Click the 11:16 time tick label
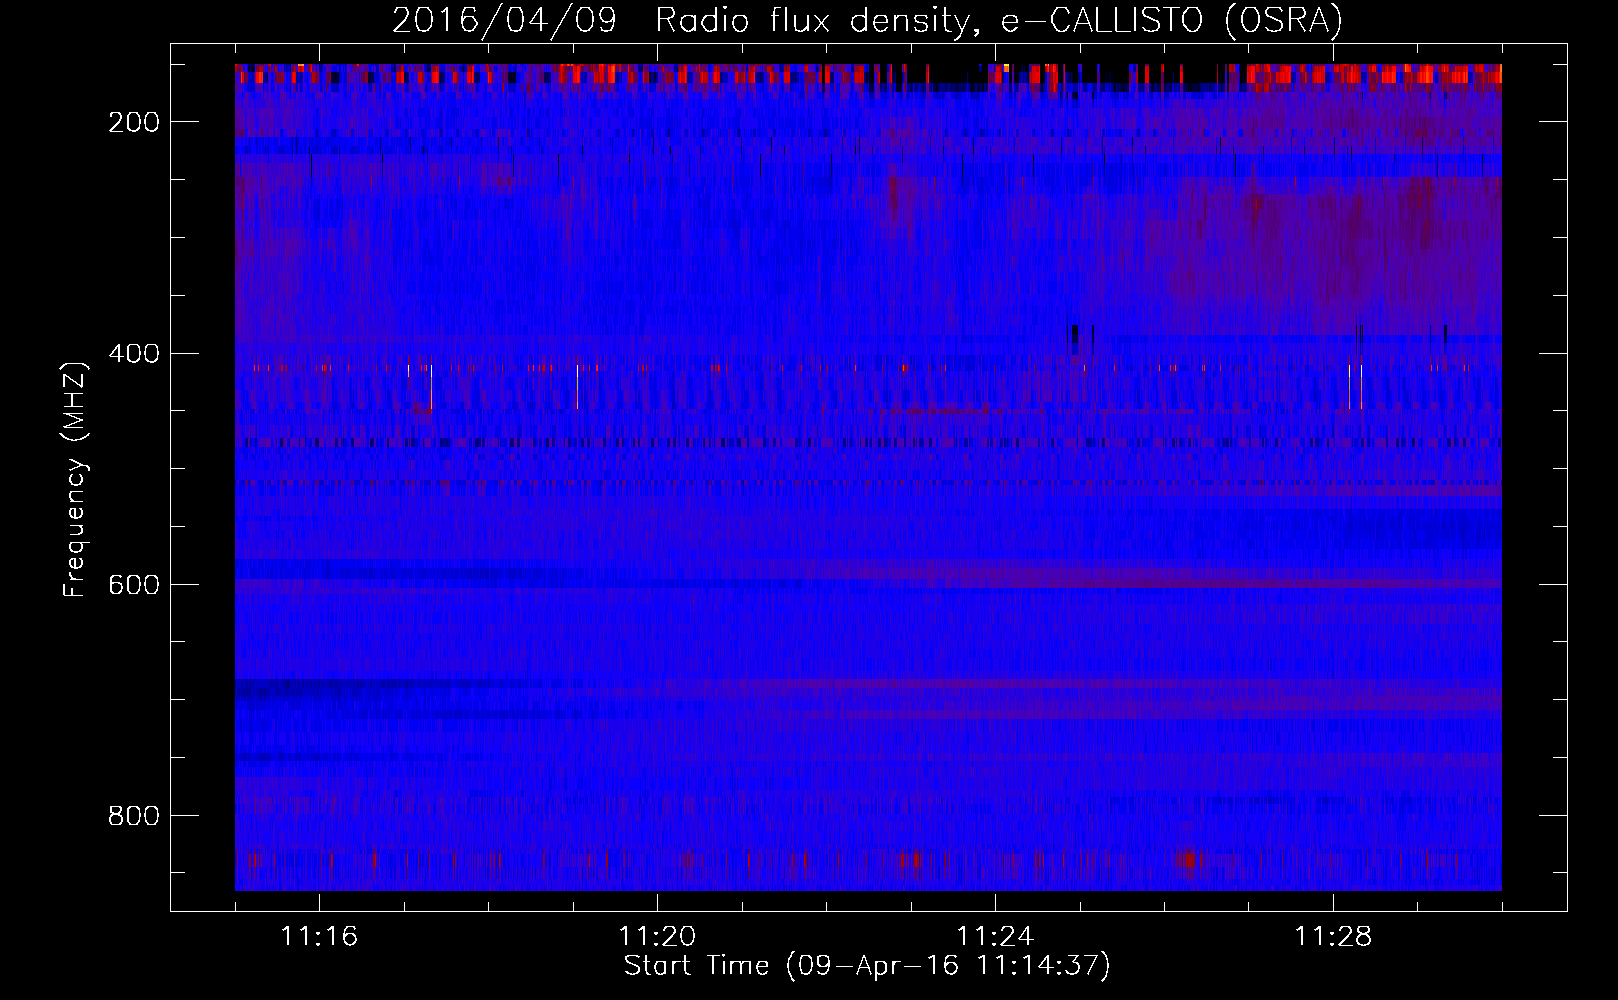 [319, 937]
